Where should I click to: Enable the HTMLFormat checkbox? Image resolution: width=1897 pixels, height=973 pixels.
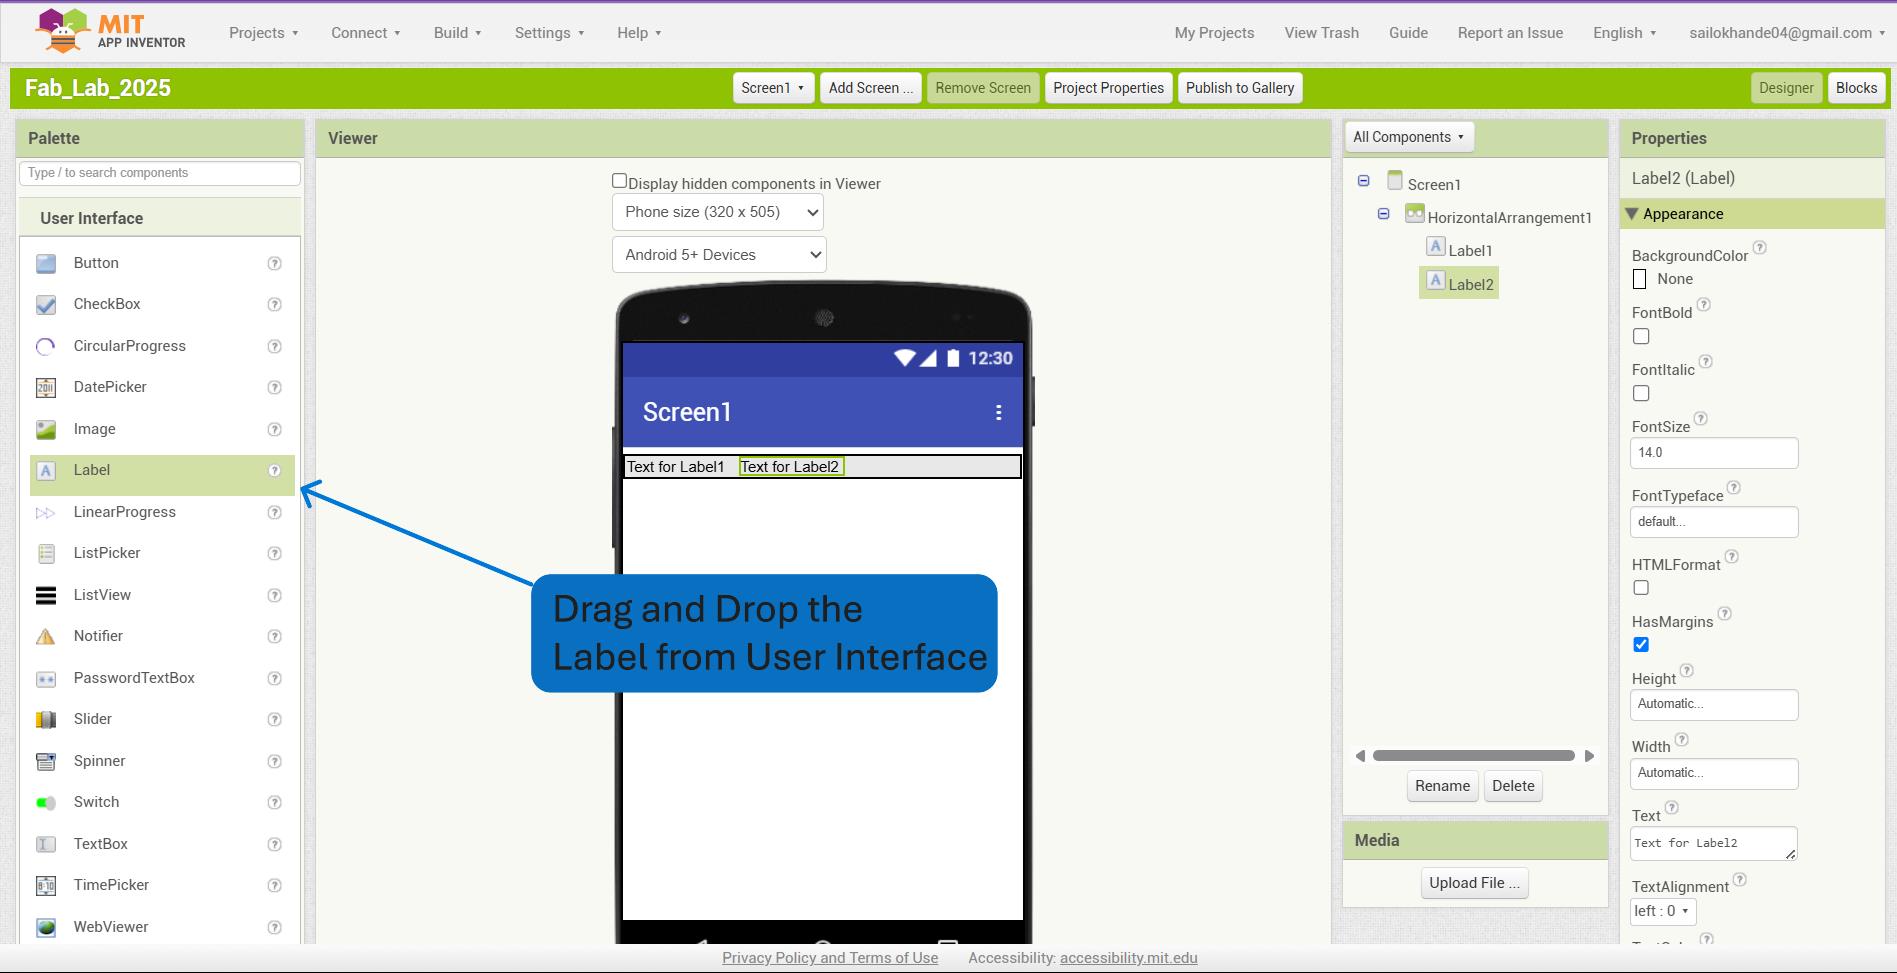pos(1641,588)
